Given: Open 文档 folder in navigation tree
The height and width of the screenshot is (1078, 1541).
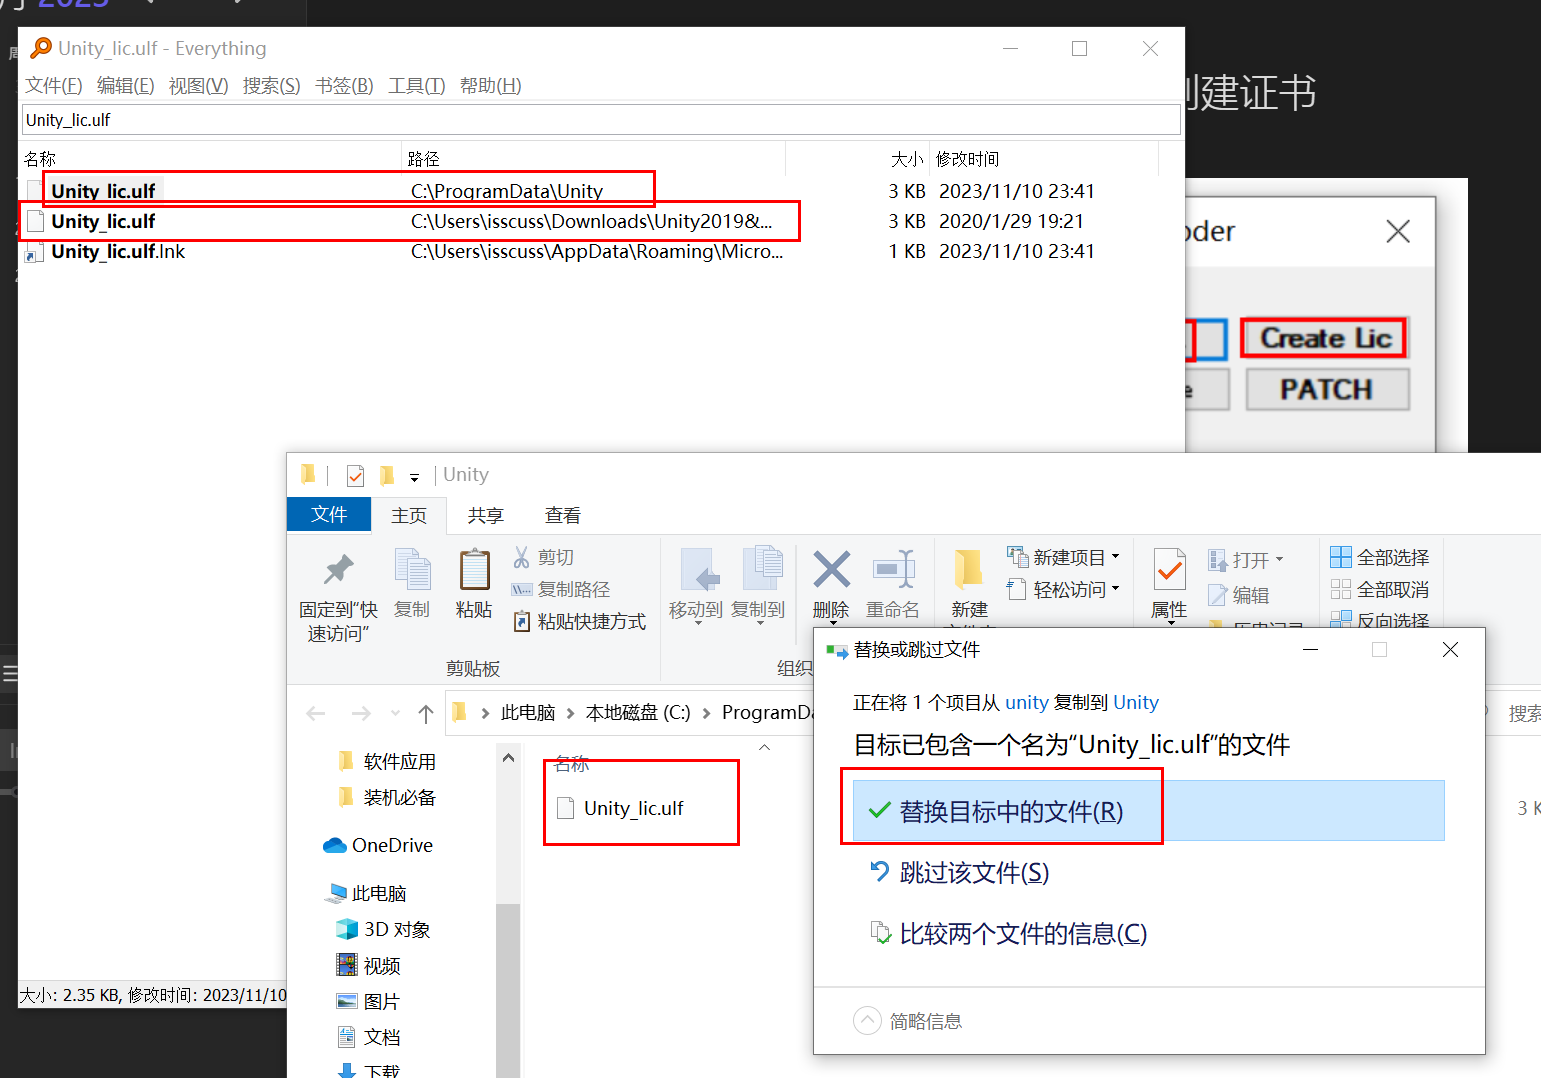Looking at the screenshot, I should tap(369, 1037).
